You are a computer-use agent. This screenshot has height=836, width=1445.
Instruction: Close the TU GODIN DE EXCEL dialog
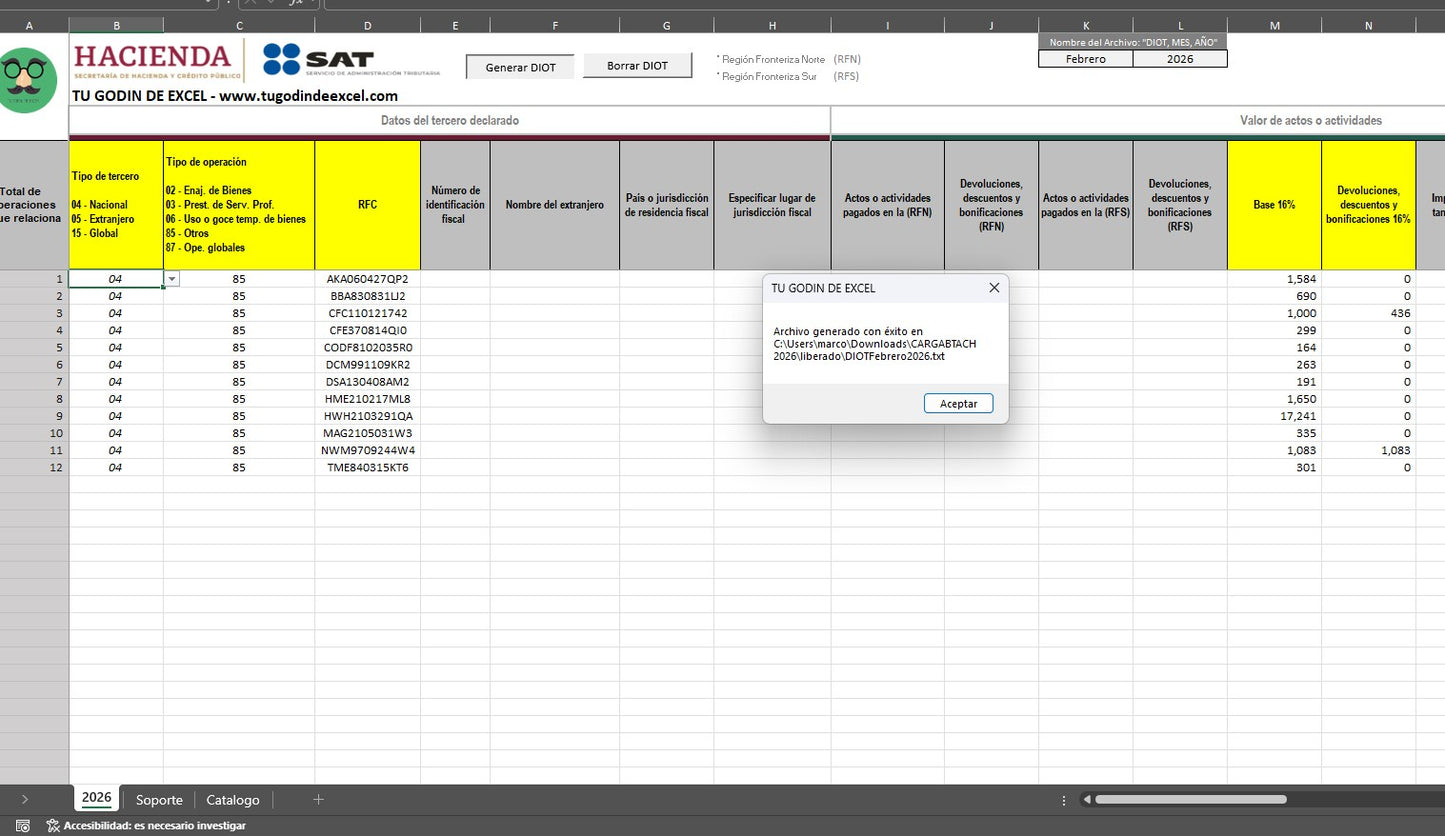click(x=994, y=288)
